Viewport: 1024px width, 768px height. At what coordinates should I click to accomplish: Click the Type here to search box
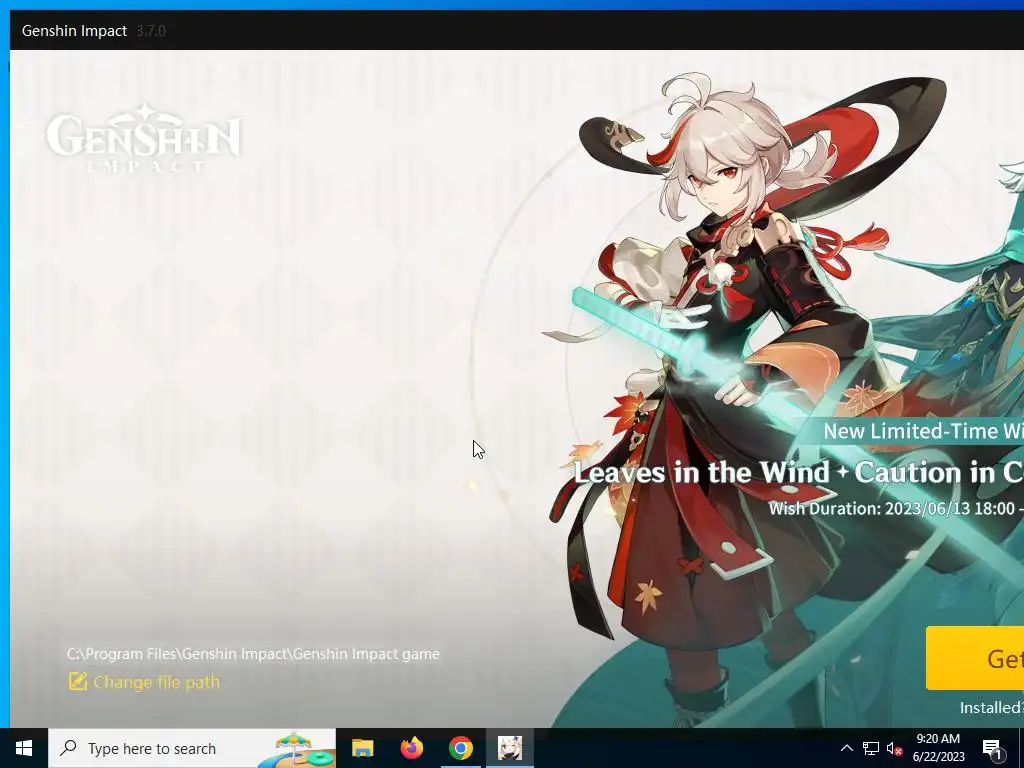point(192,748)
